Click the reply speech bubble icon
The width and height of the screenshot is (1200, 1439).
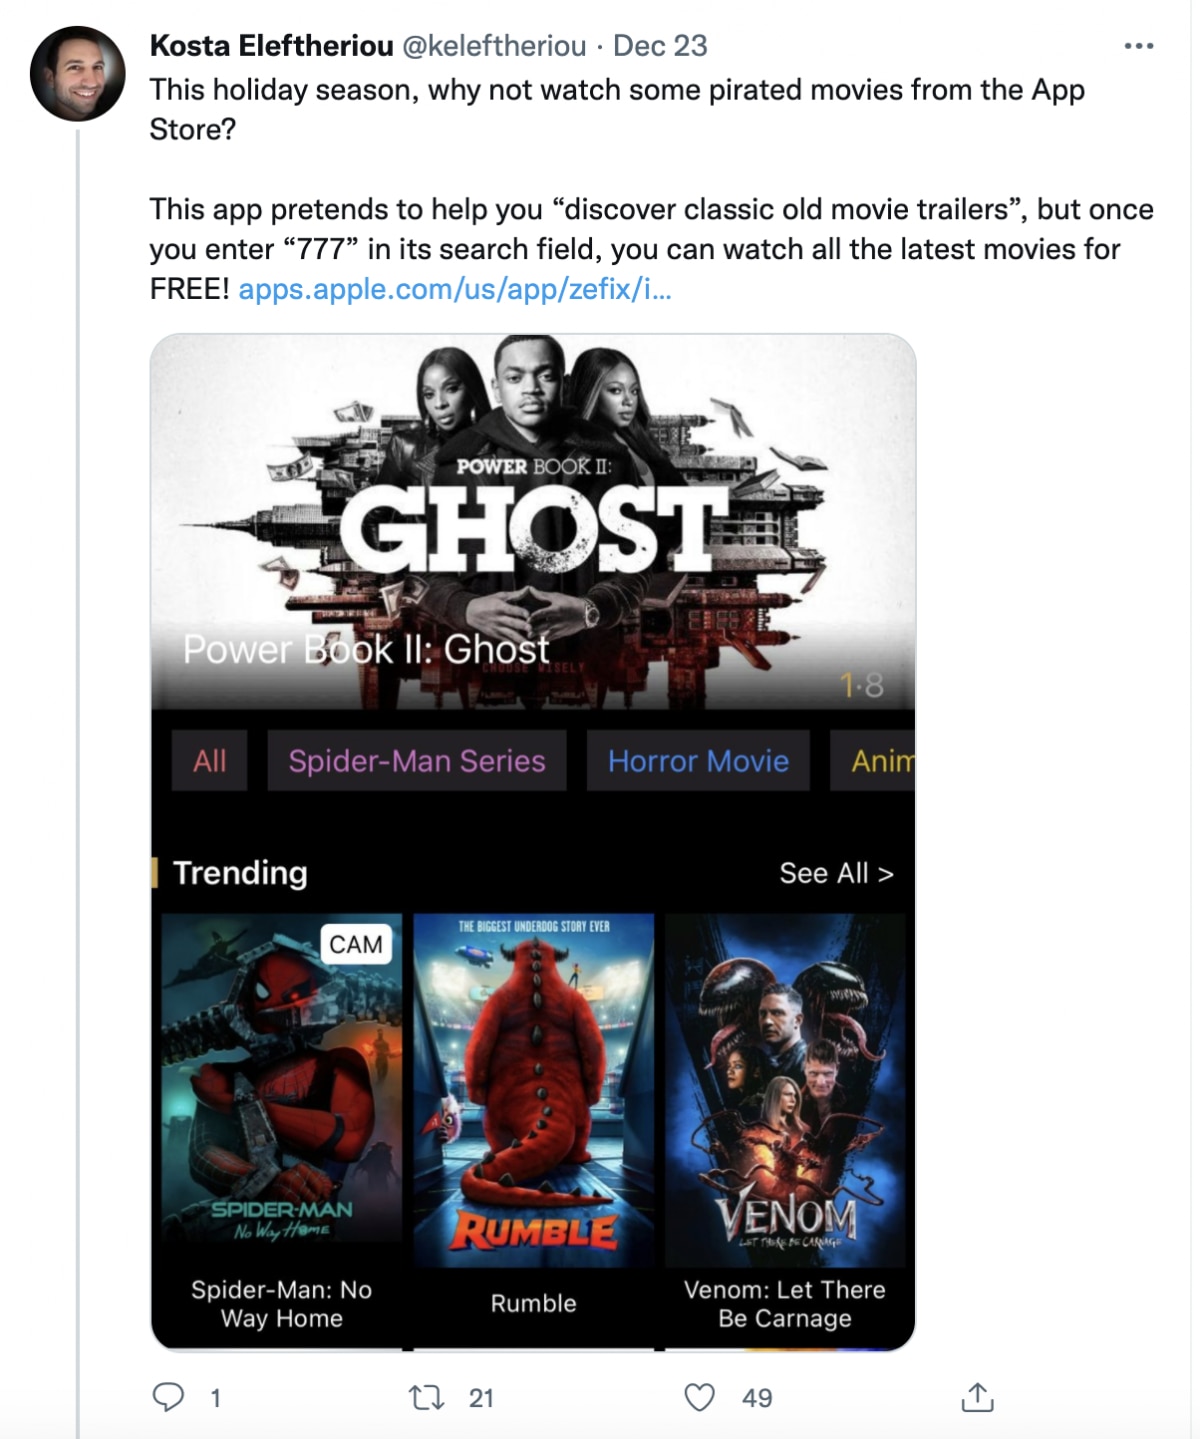click(168, 1396)
